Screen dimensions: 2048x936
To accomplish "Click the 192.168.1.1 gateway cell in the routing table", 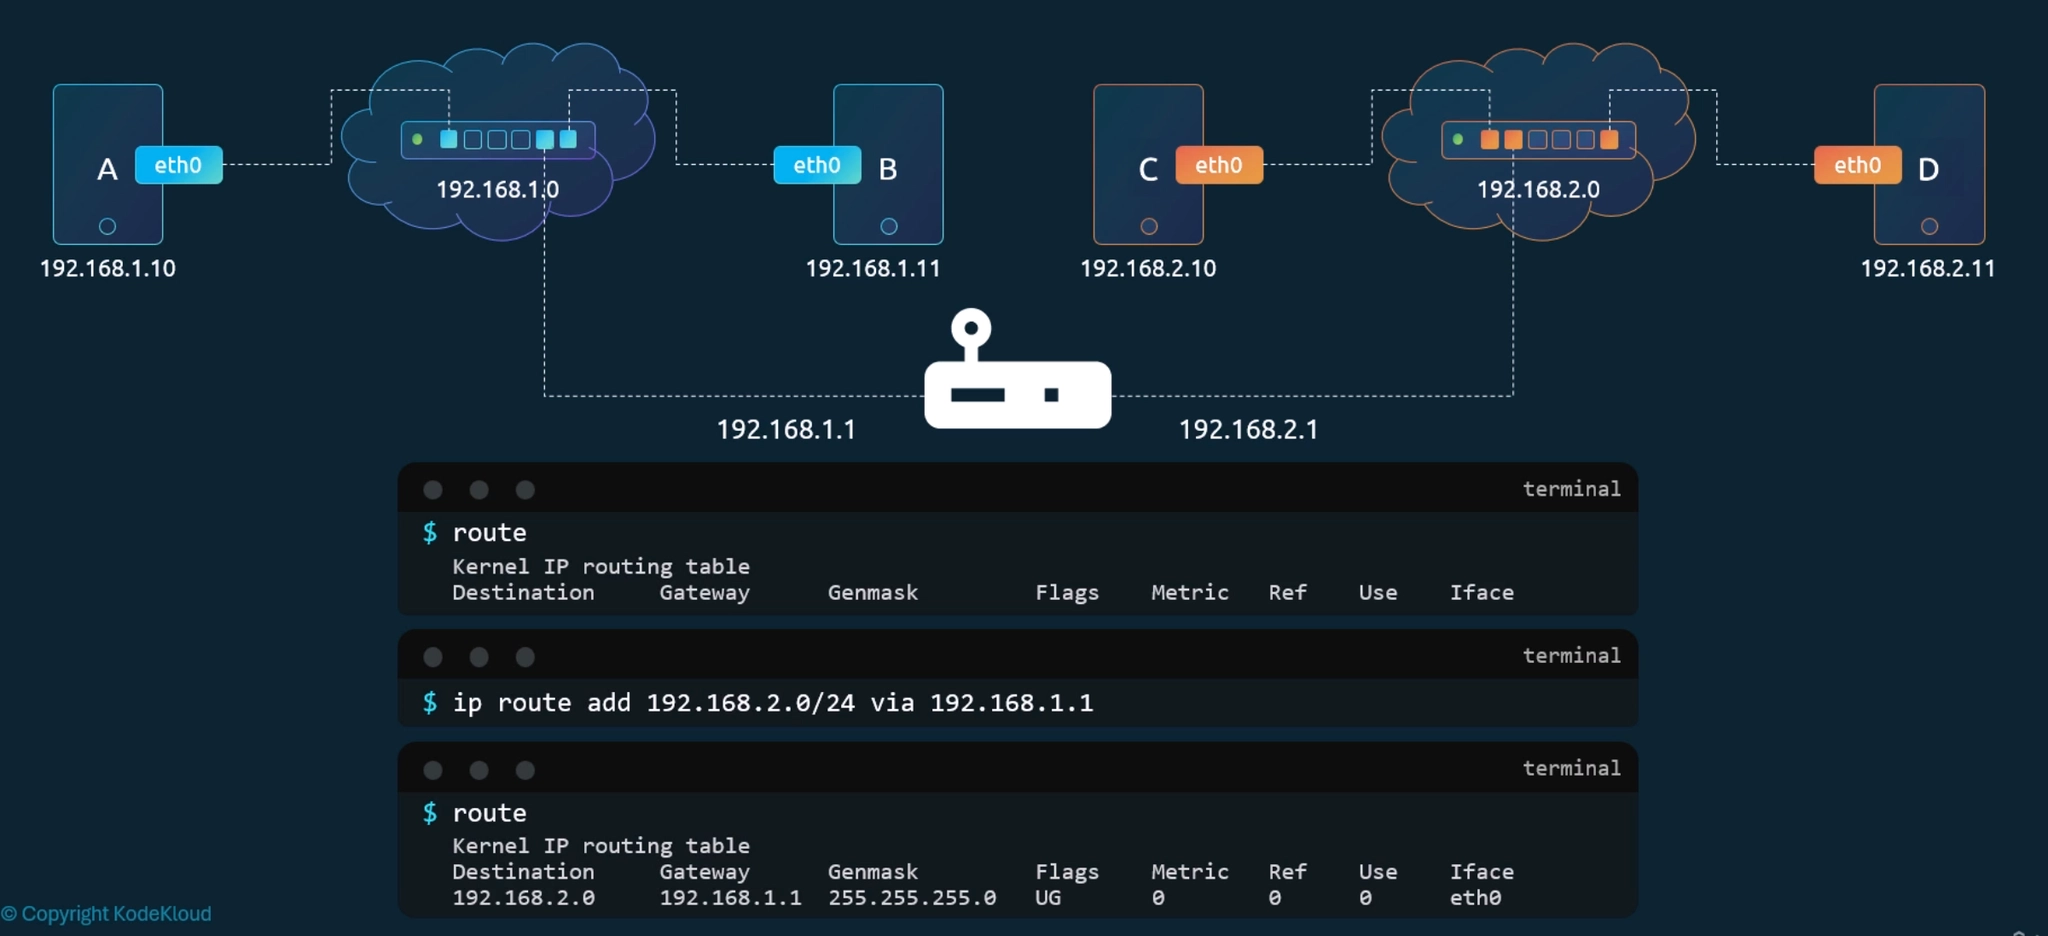I will click(x=730, y=898).
